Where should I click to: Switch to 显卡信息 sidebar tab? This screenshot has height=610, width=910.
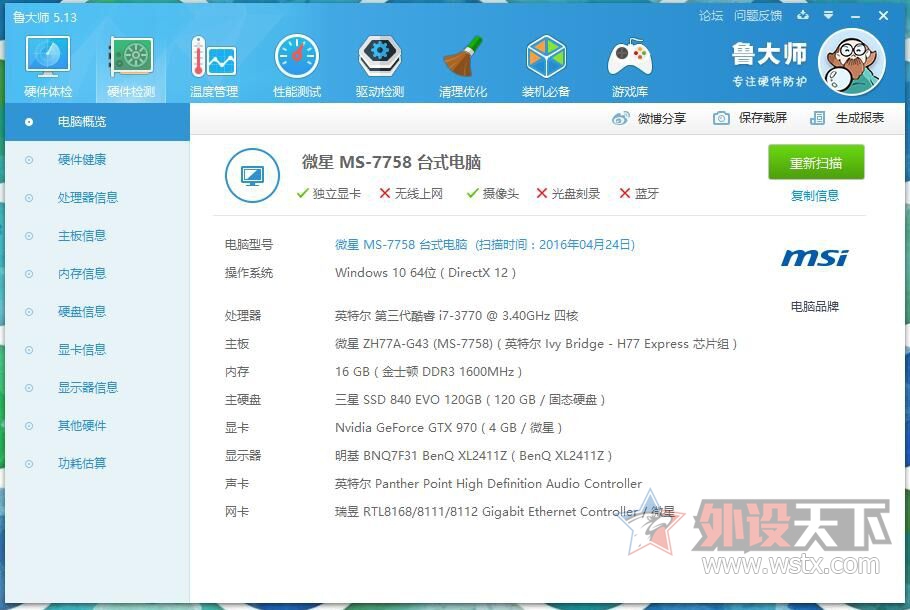tap(82, 350)
